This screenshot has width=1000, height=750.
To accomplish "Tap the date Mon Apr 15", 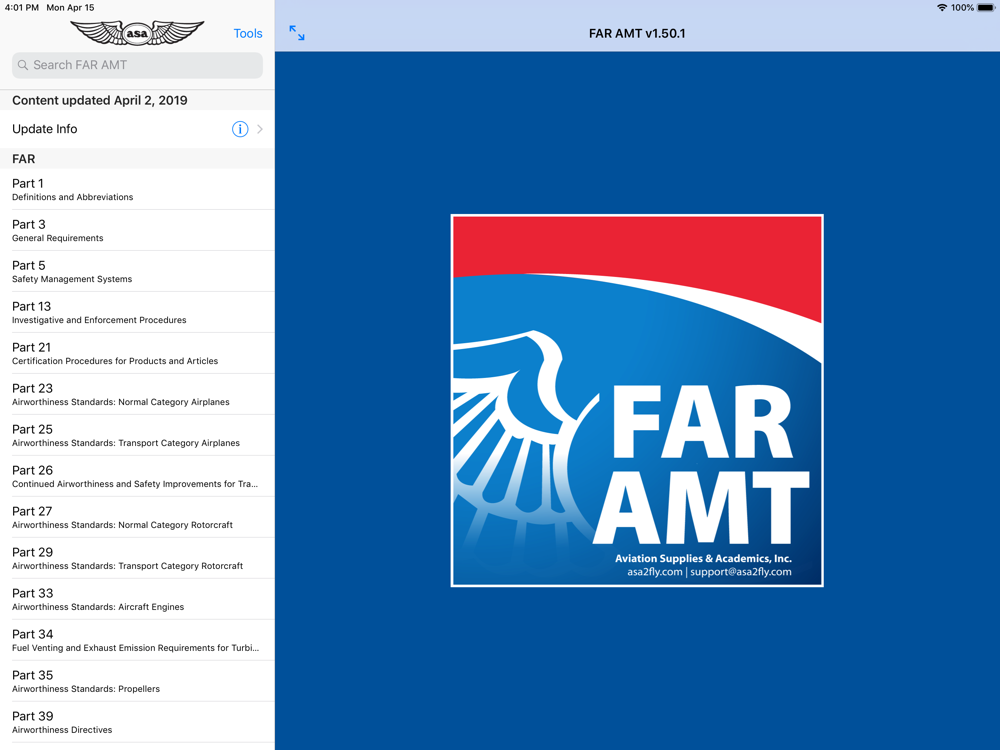I will click(70, 8).
